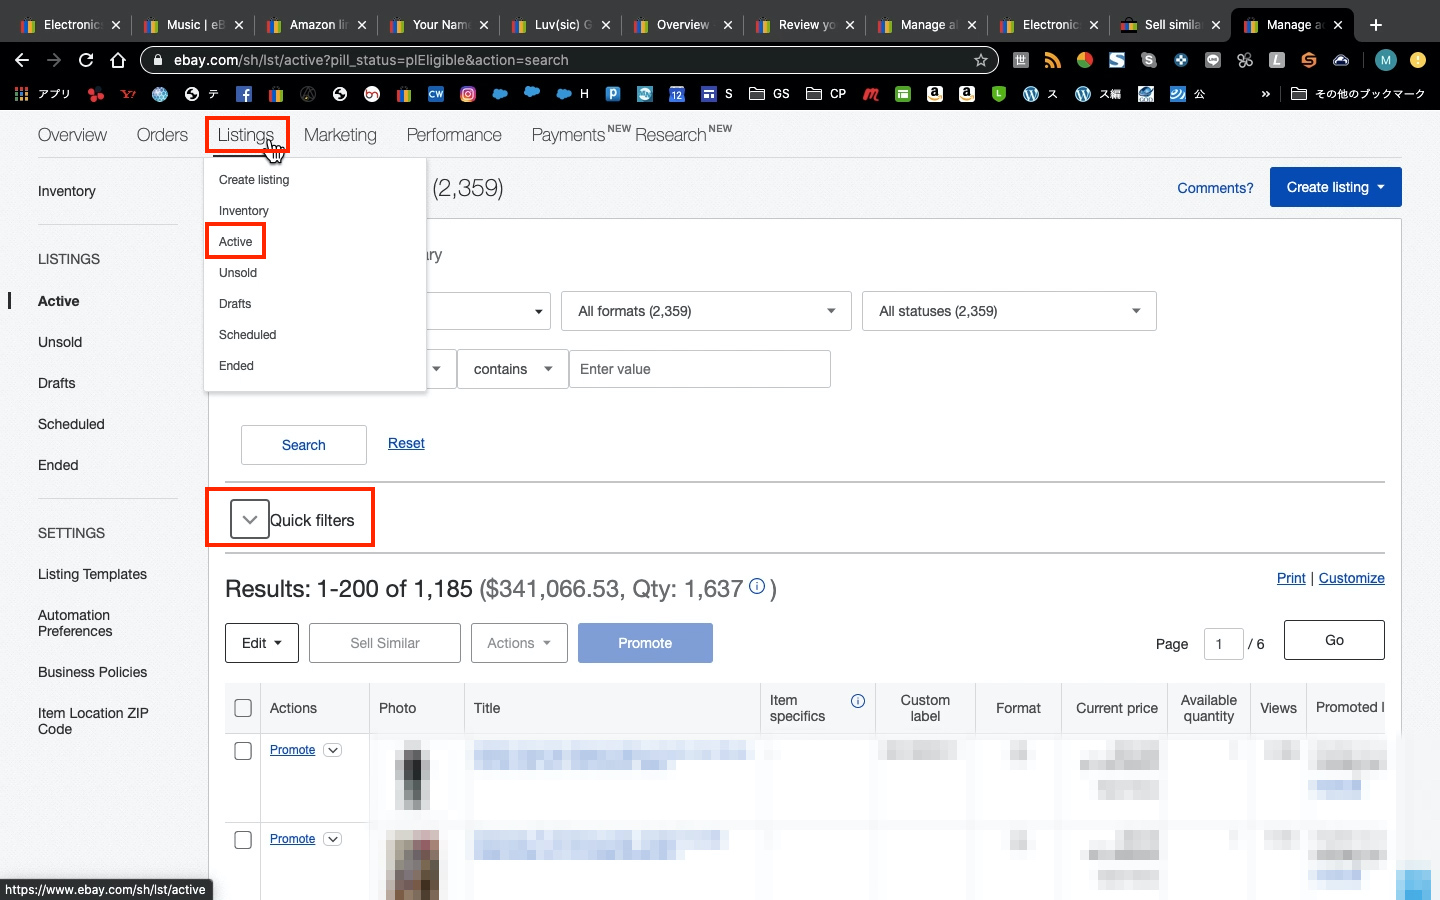Open the Instagram bookmark icon
This screenshot has height=900, width=1440.
(x=468, y=94)
